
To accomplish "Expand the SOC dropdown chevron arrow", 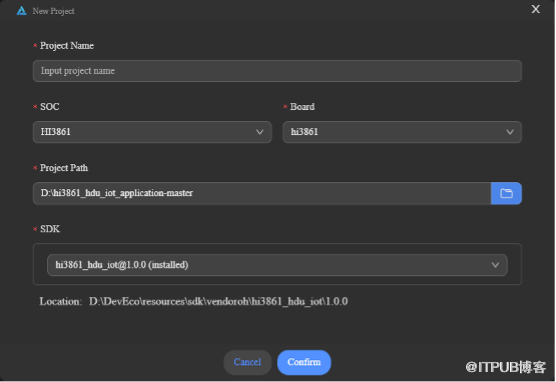I will (x=260, y=132).
